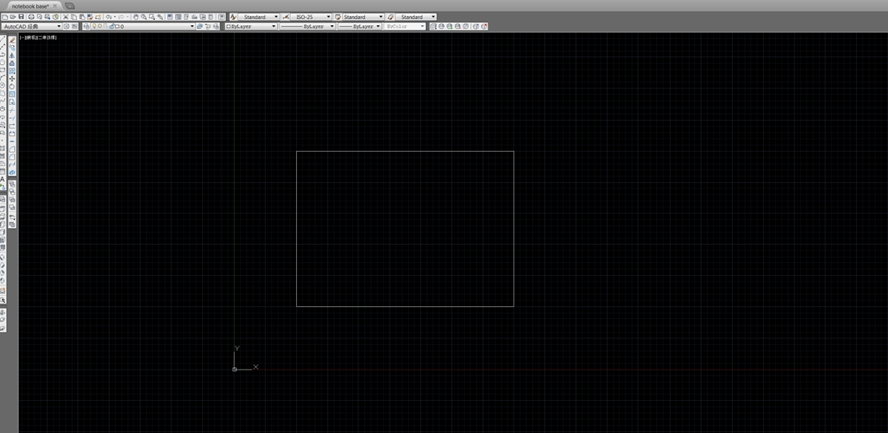Screen dimensions: 888x433
Task: Open the Properties palette icon
Action: coord(170,17)
